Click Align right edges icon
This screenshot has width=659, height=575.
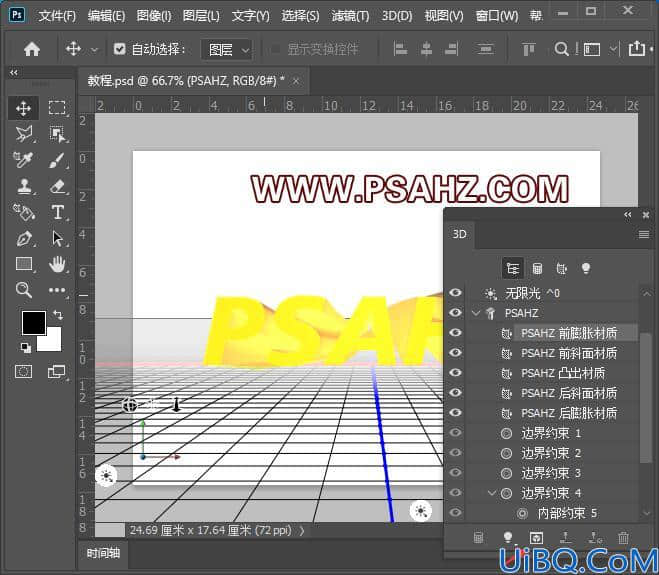(451, 49)
